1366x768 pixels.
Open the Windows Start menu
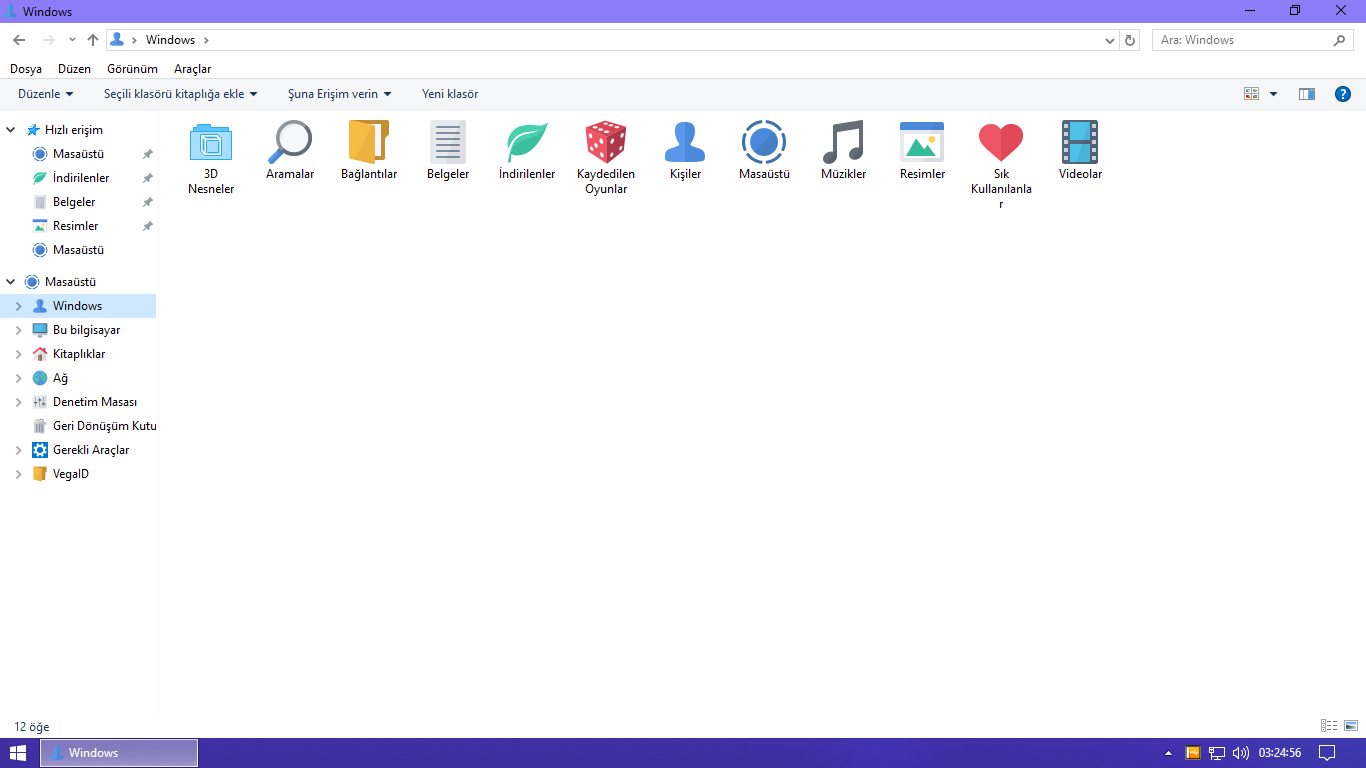(x=18, y=753)
